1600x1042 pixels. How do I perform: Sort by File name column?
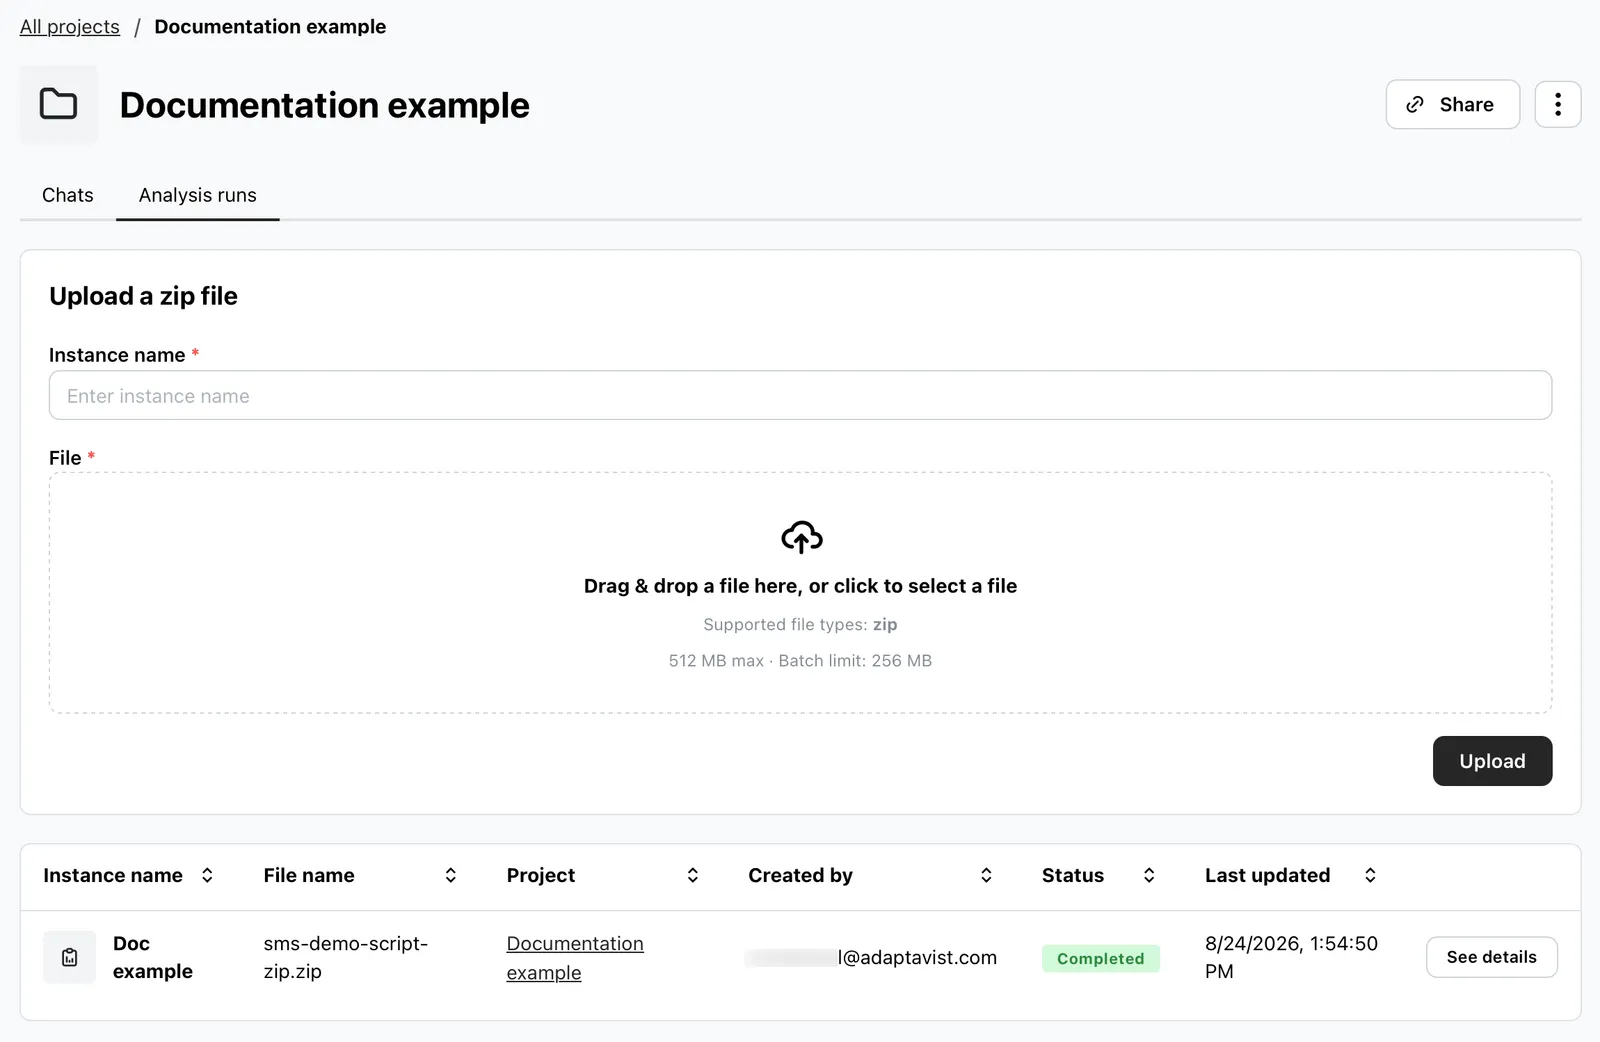pyautogui.click(x=451, y=875)
